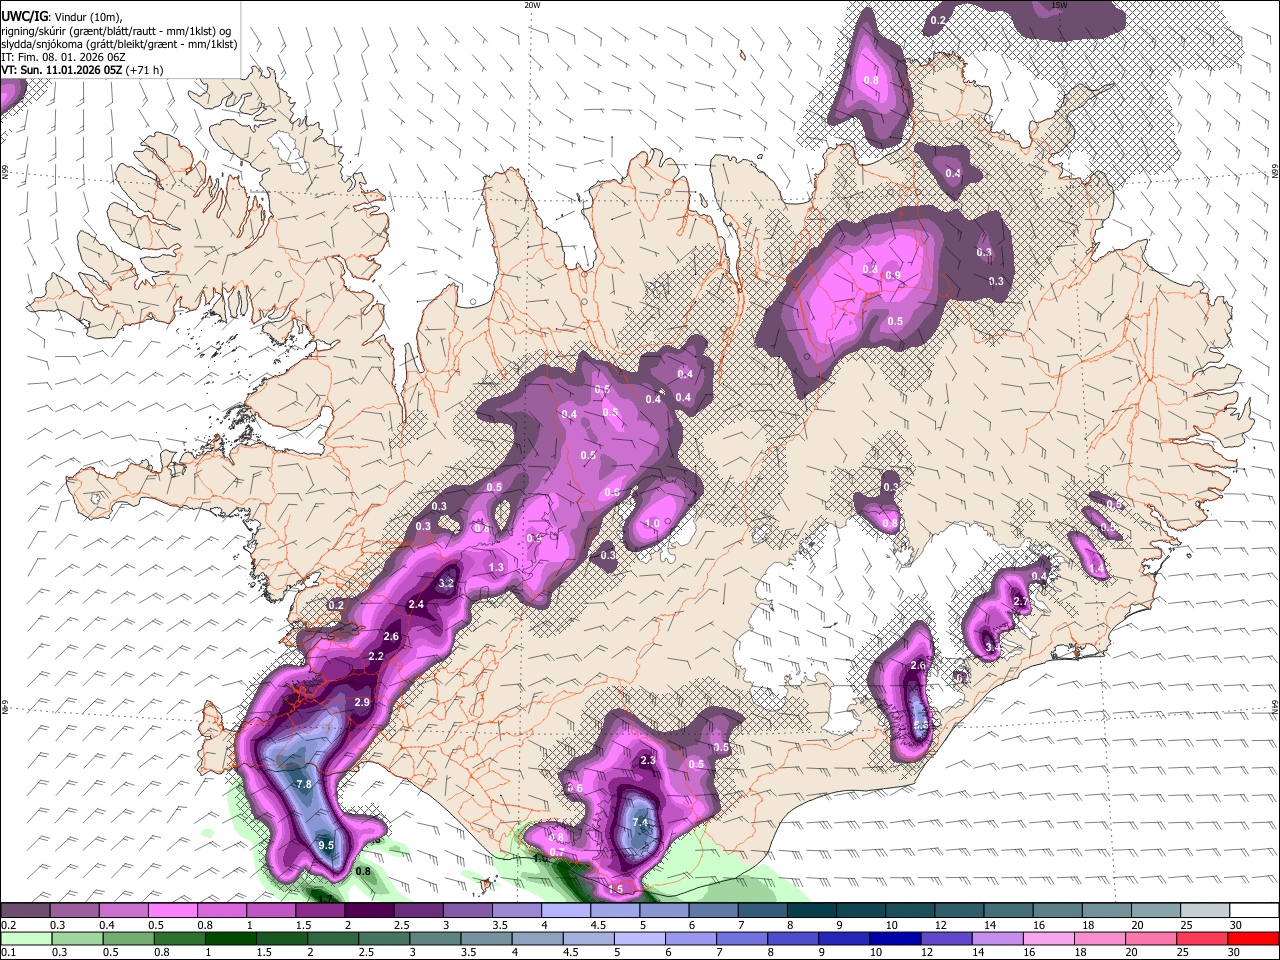Click the 'slydda/snjókoma' legend description line
The image size is (1280, 960).
[x=119, y=44]
